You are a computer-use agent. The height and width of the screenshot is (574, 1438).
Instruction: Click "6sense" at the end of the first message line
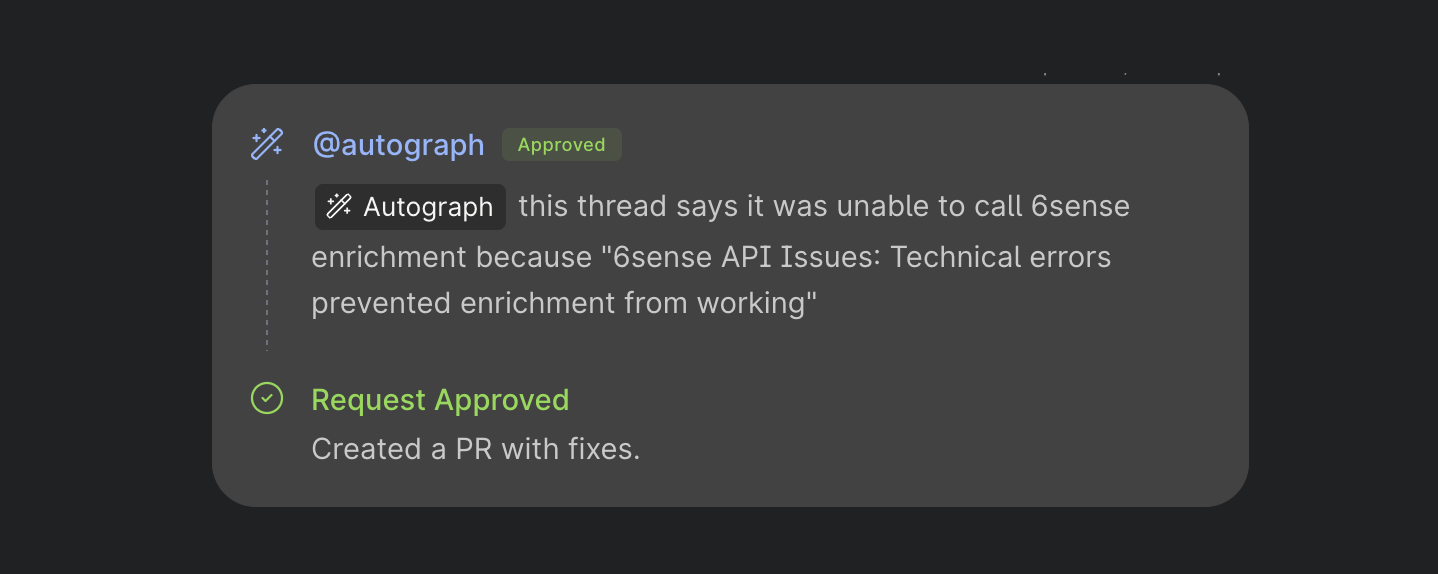tap(1081, 207)
